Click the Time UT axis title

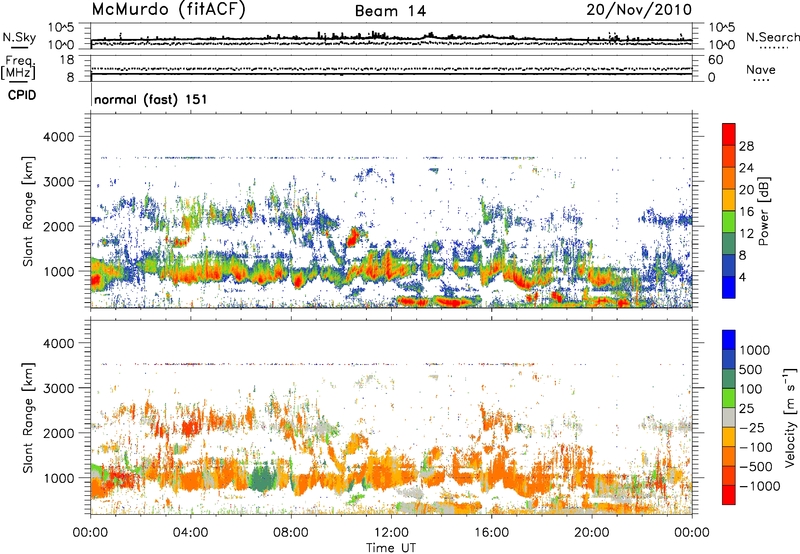click(391, 548)
